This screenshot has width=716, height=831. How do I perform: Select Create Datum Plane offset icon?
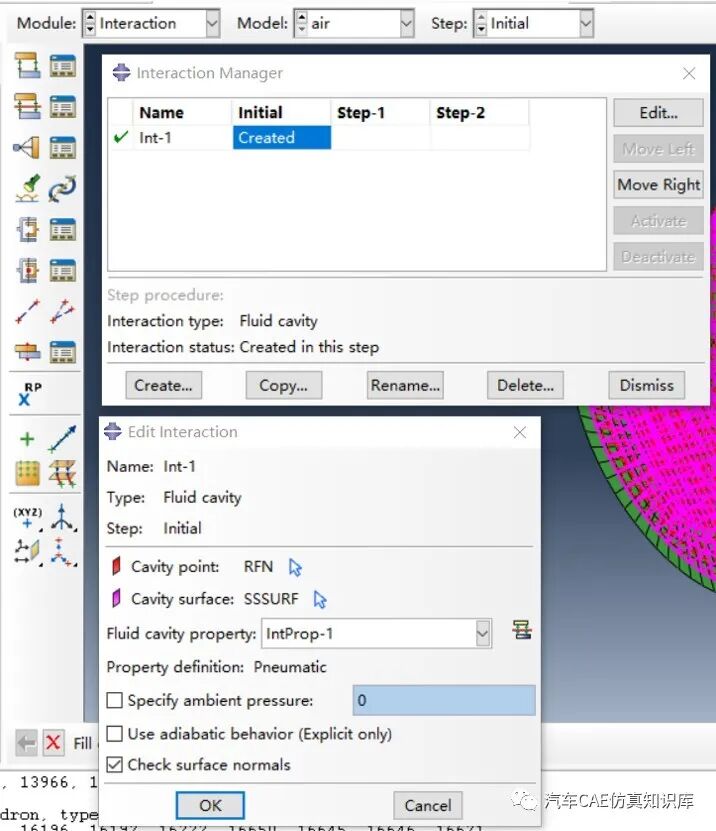point(27,551)
